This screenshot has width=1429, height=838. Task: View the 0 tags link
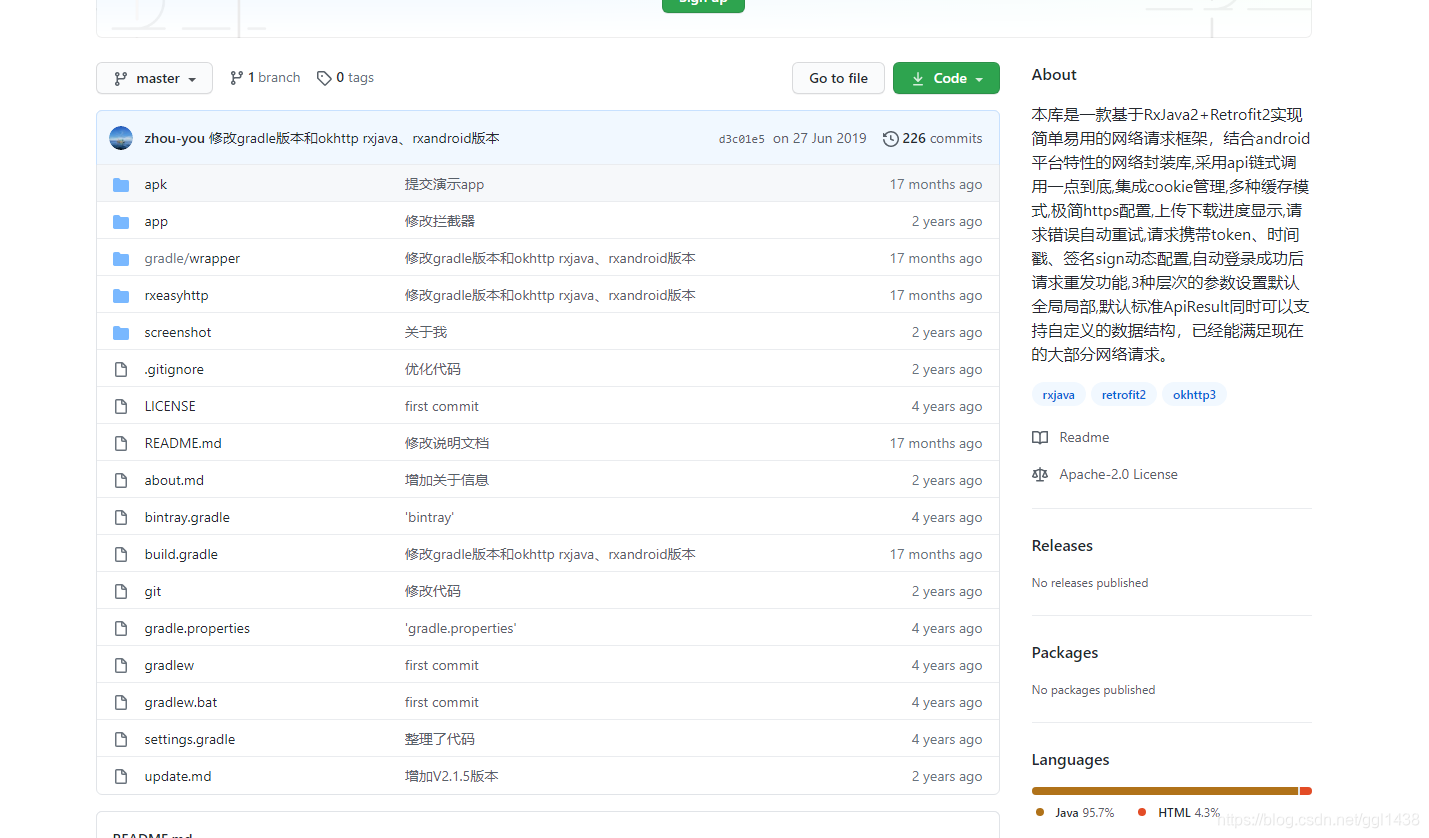pyautogui.click(x=345, y=78)
